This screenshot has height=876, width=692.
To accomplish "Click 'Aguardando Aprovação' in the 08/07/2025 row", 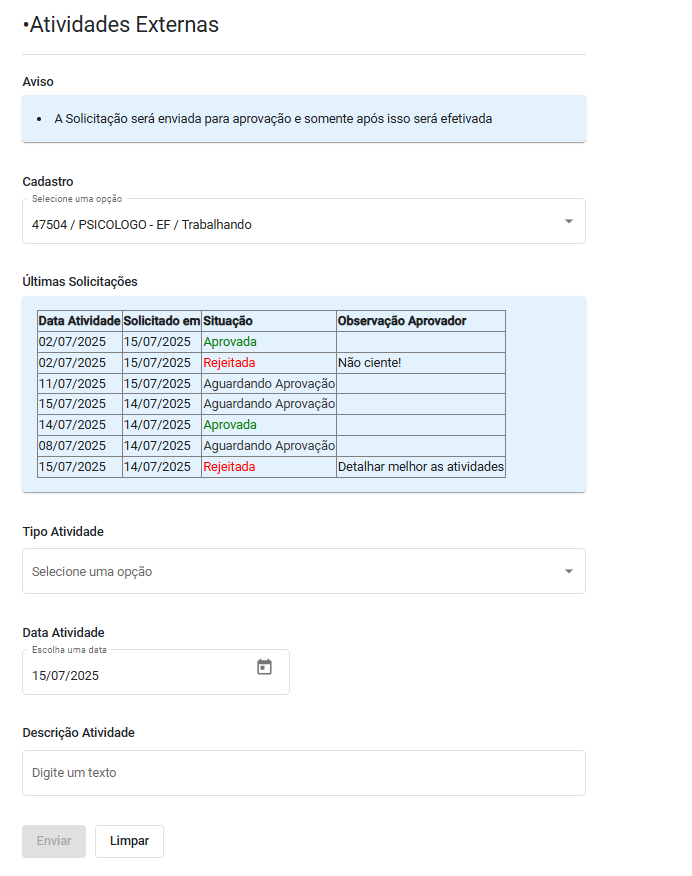I will (269, 446).
